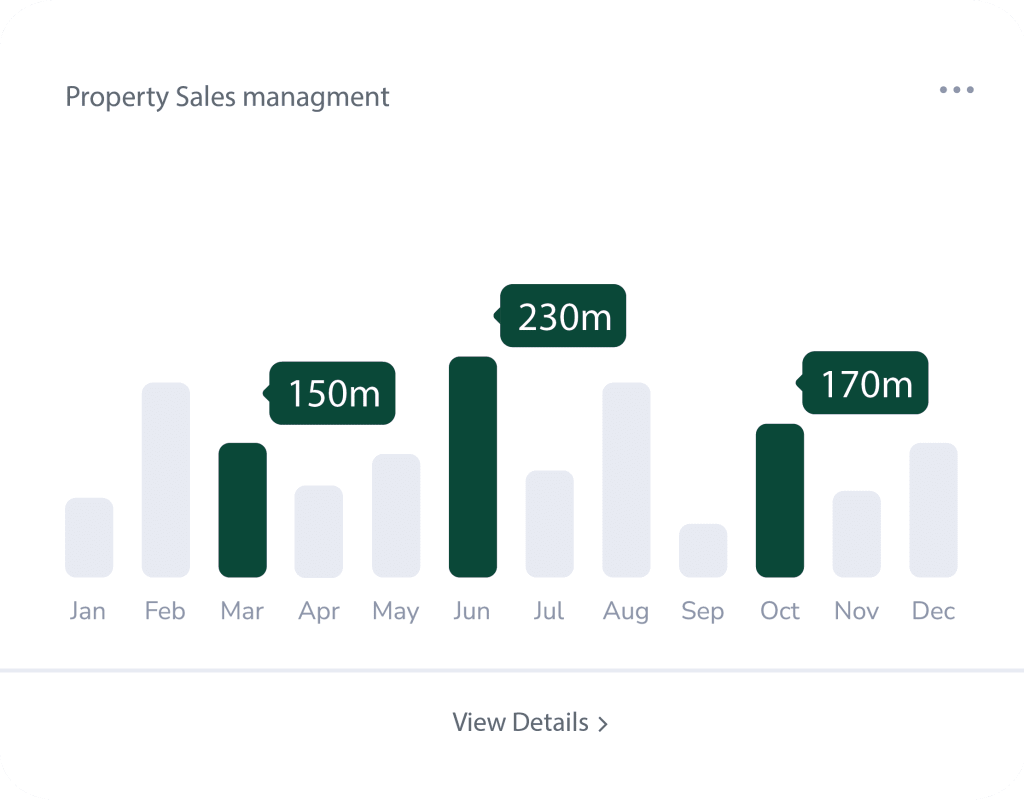The width and height of the screenshot is (1024, 800).
Task: Click the dark green March bar
Action: [x=242, y=510]
